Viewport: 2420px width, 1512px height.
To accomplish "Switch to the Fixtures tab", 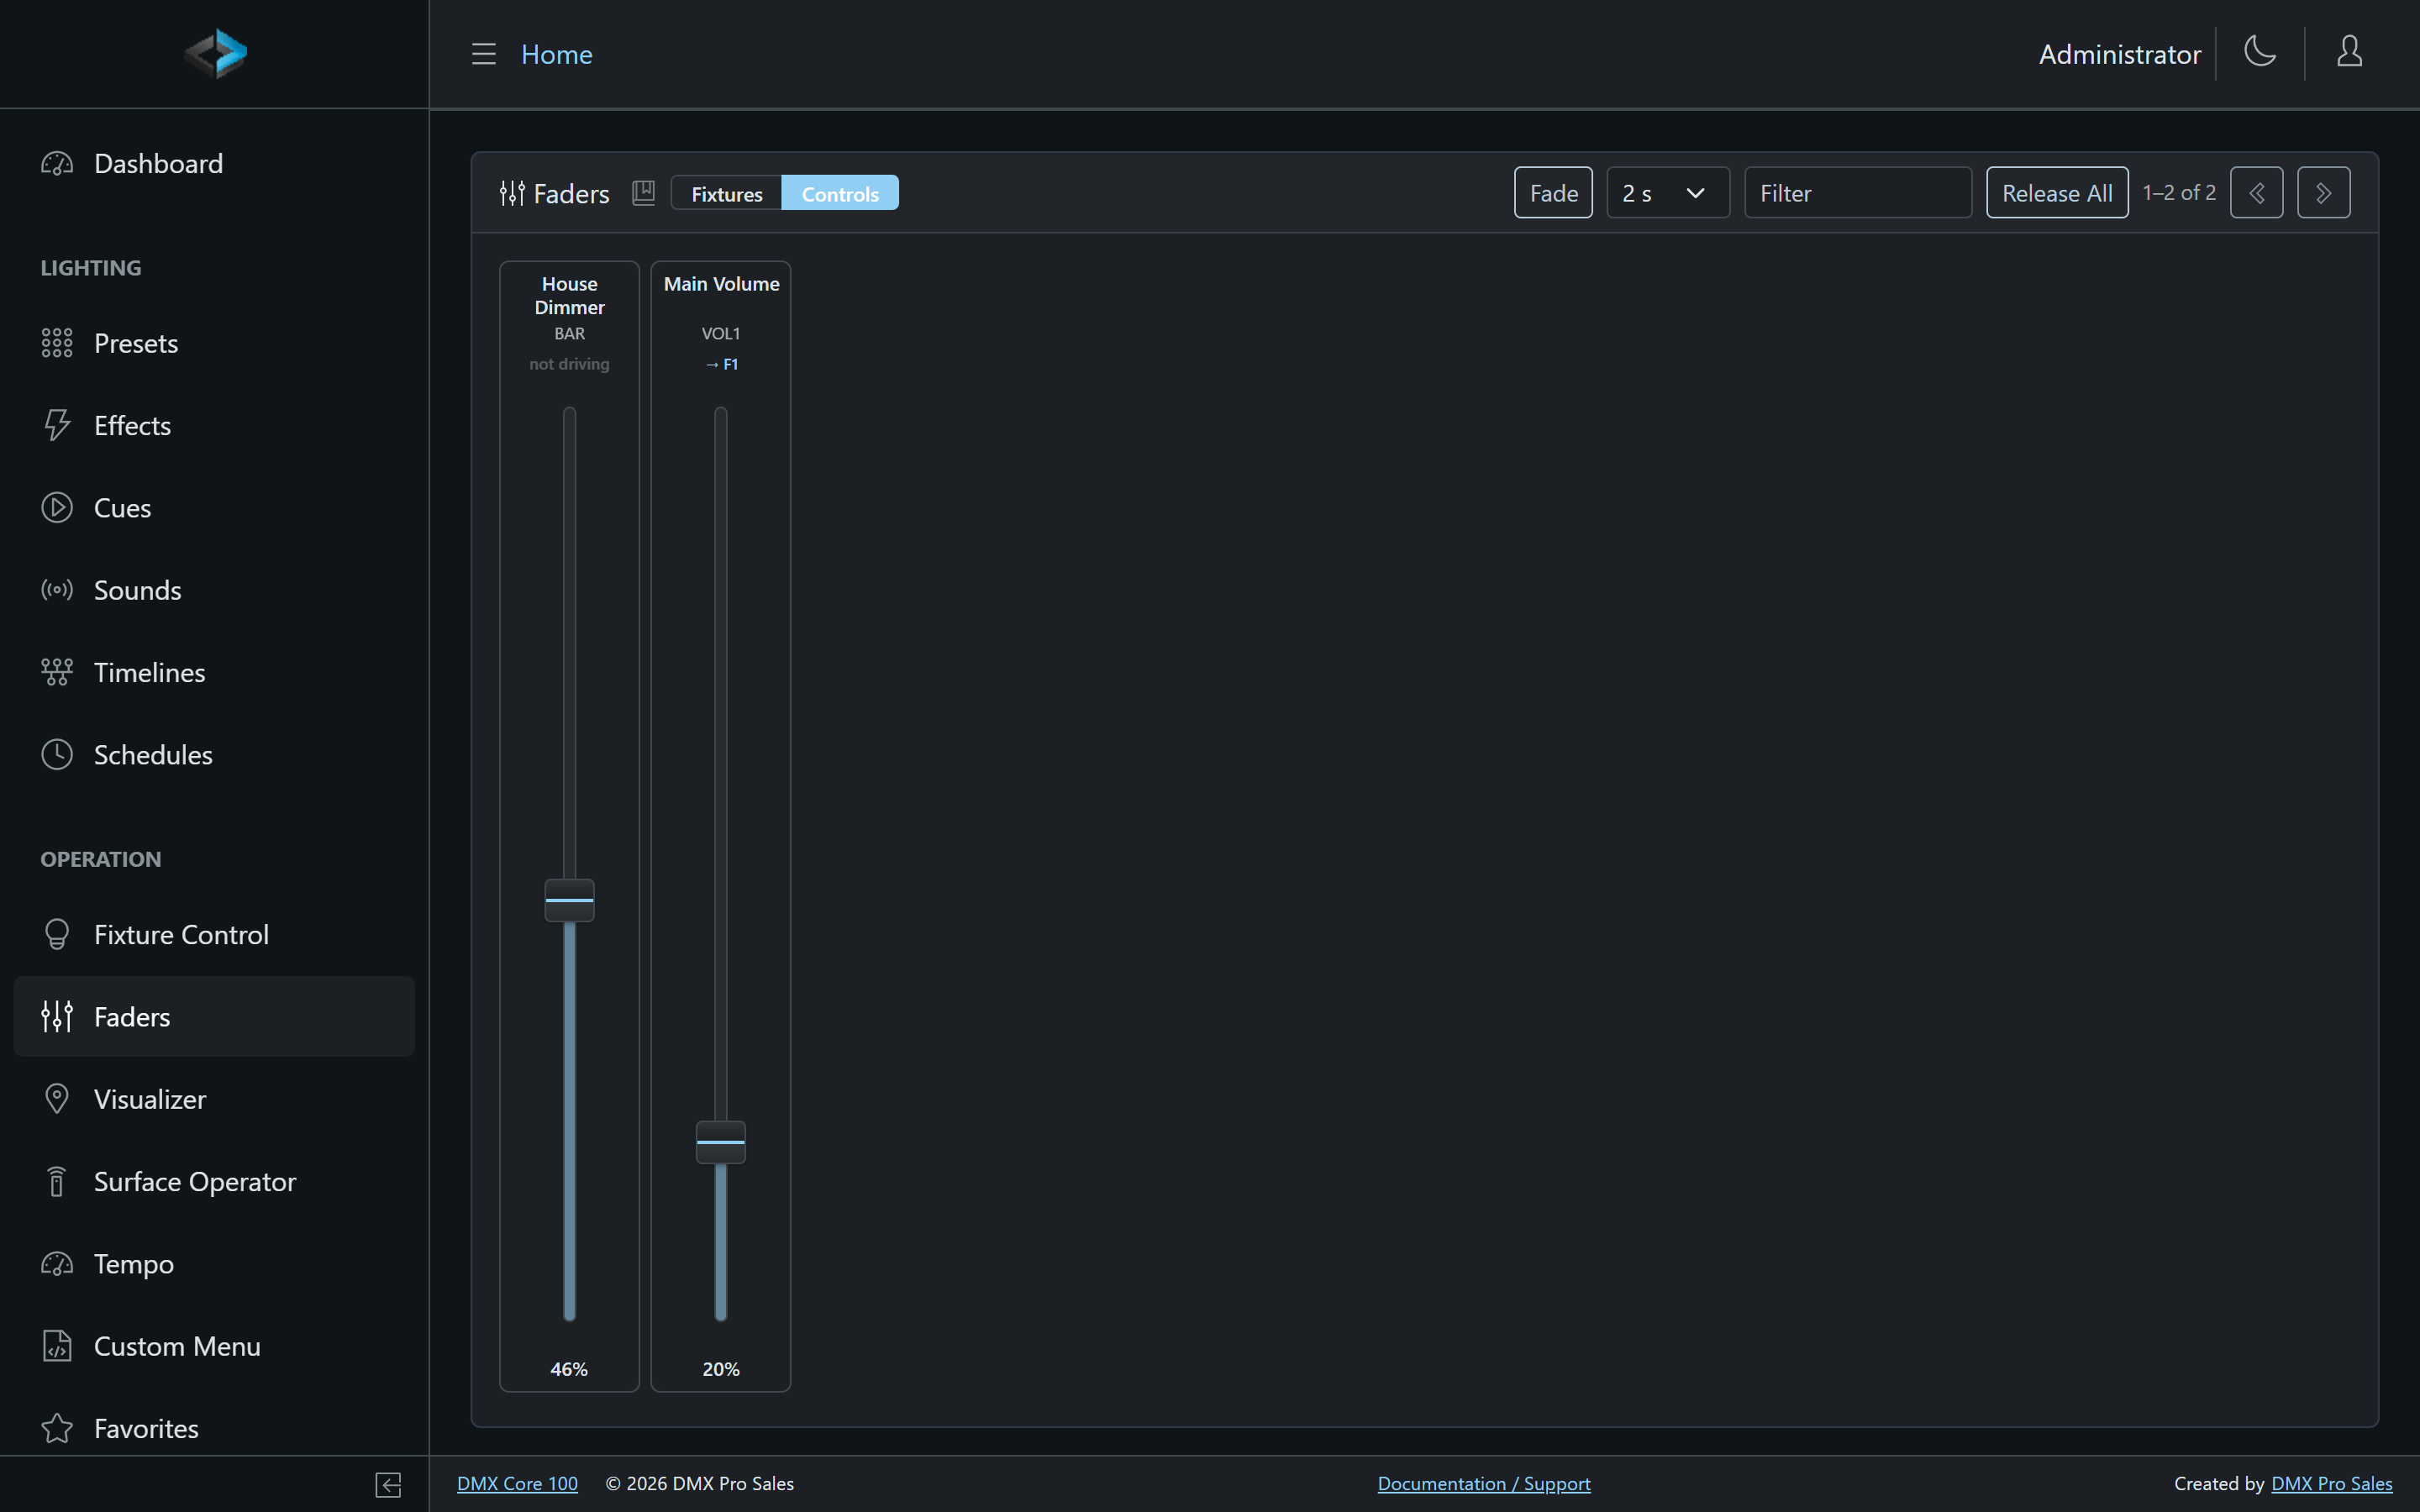I will pos(727,193).
